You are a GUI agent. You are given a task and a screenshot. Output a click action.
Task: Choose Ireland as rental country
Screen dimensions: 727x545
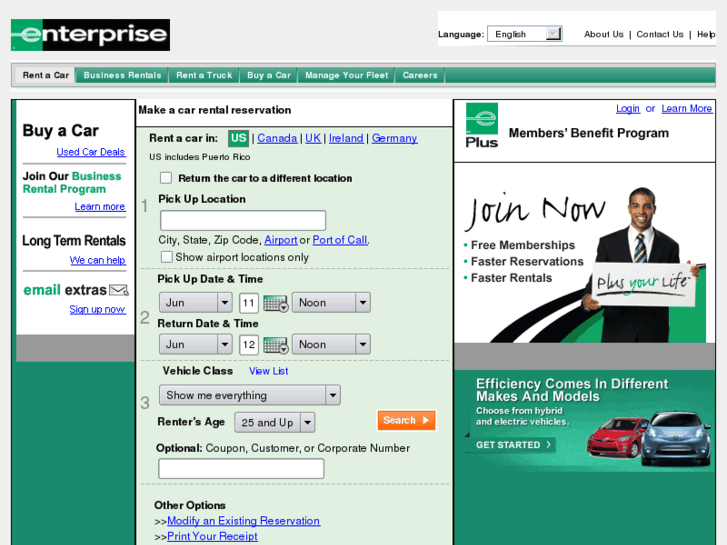point(346,138)
